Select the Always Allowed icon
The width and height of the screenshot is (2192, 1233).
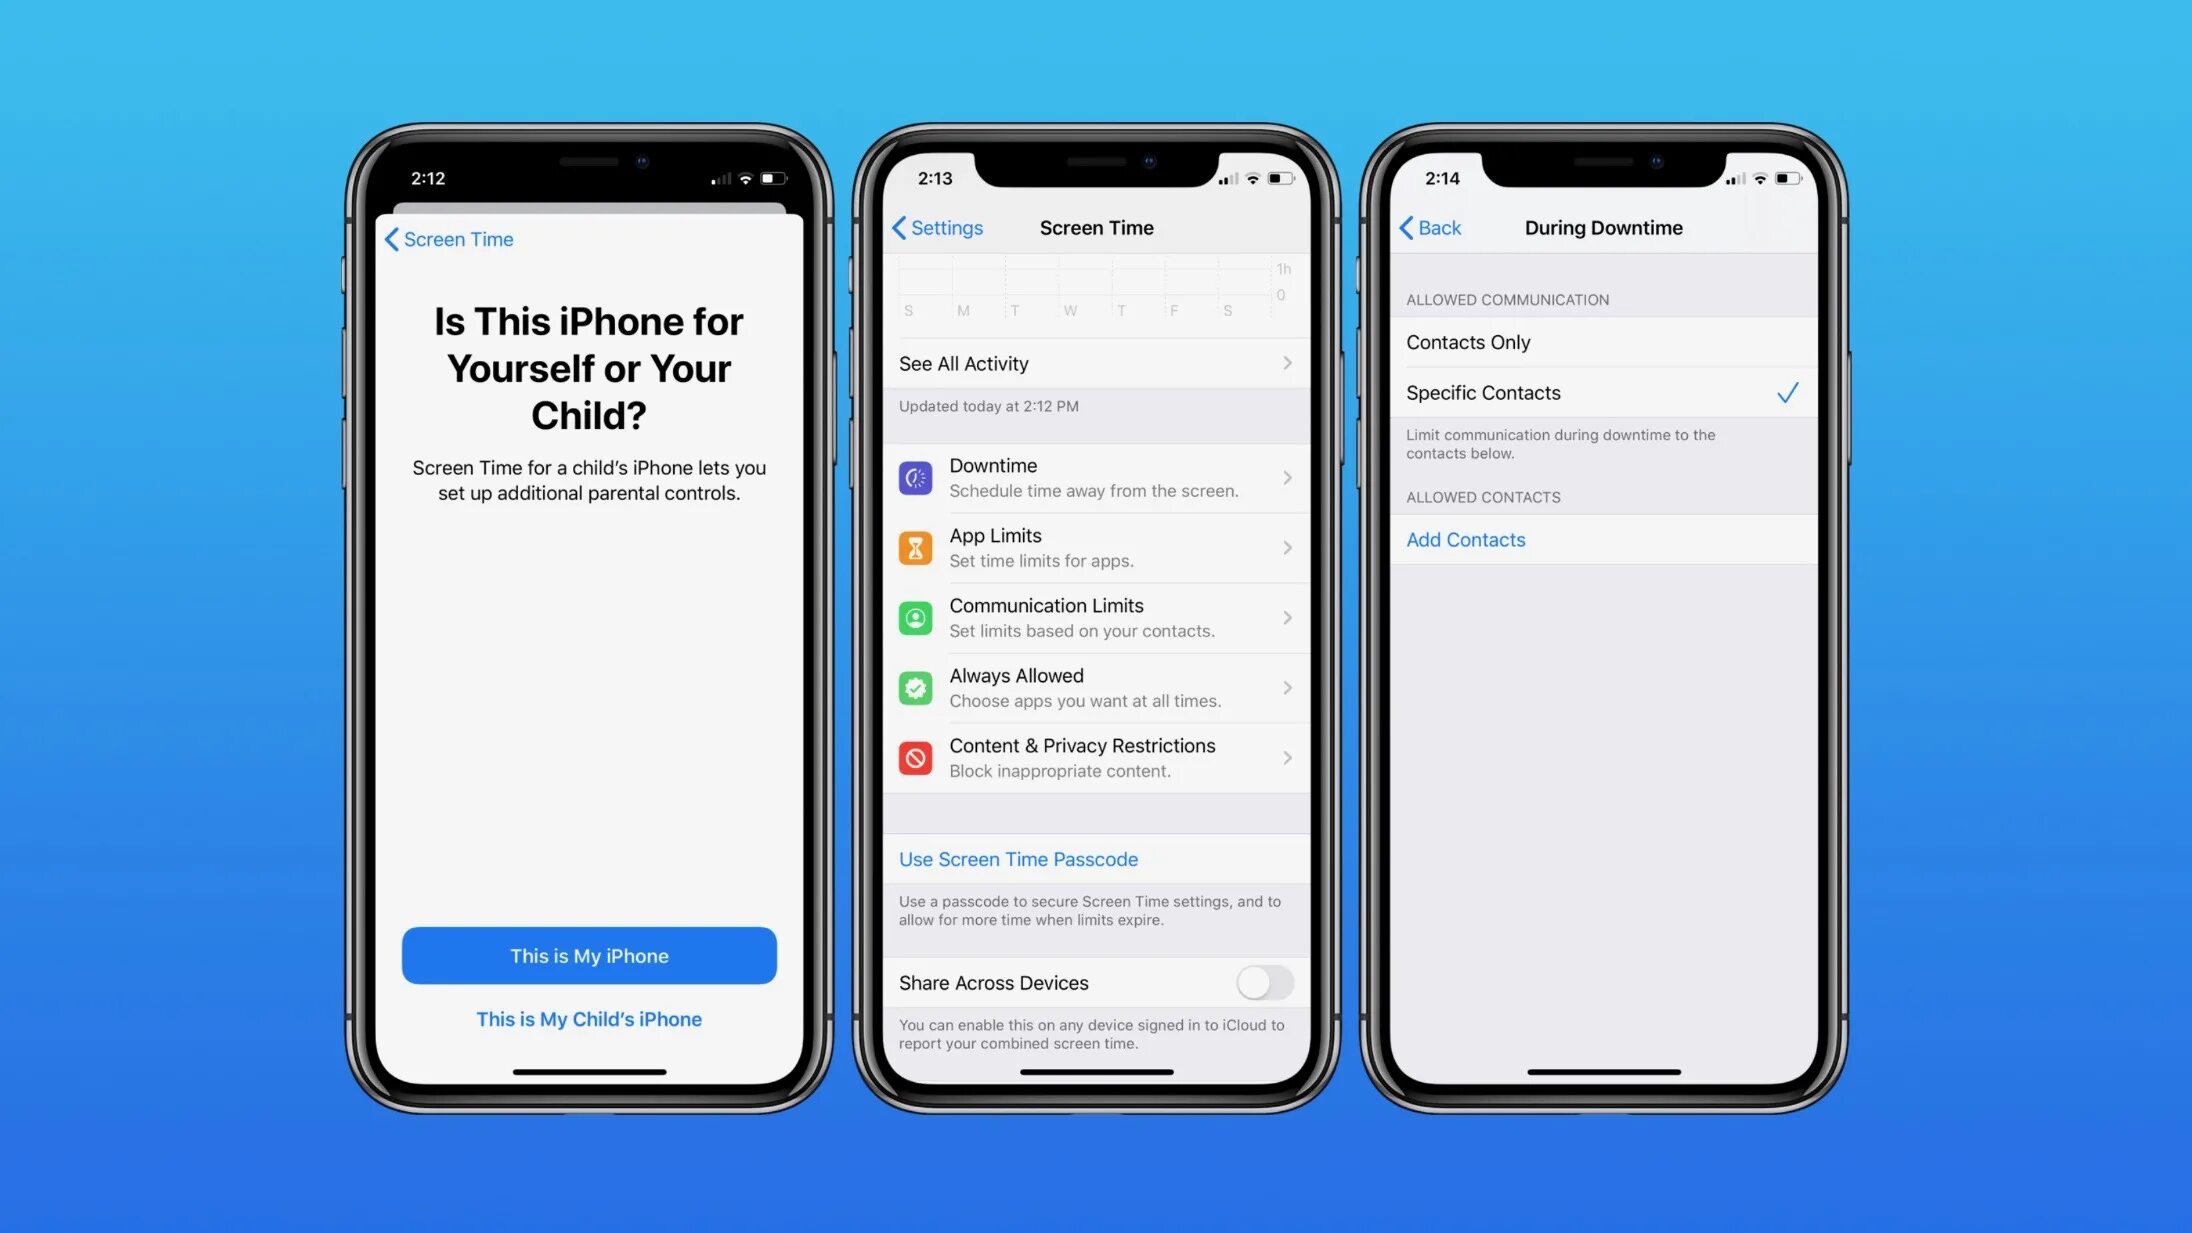[x=917, y=688]
